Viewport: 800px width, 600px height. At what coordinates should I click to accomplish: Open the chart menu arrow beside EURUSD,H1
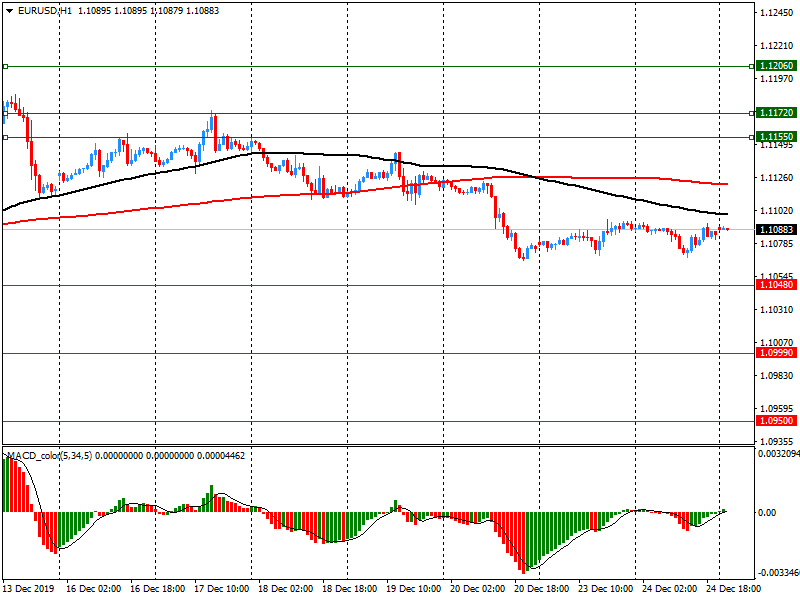pyautogui.click(x=9, y=10)
